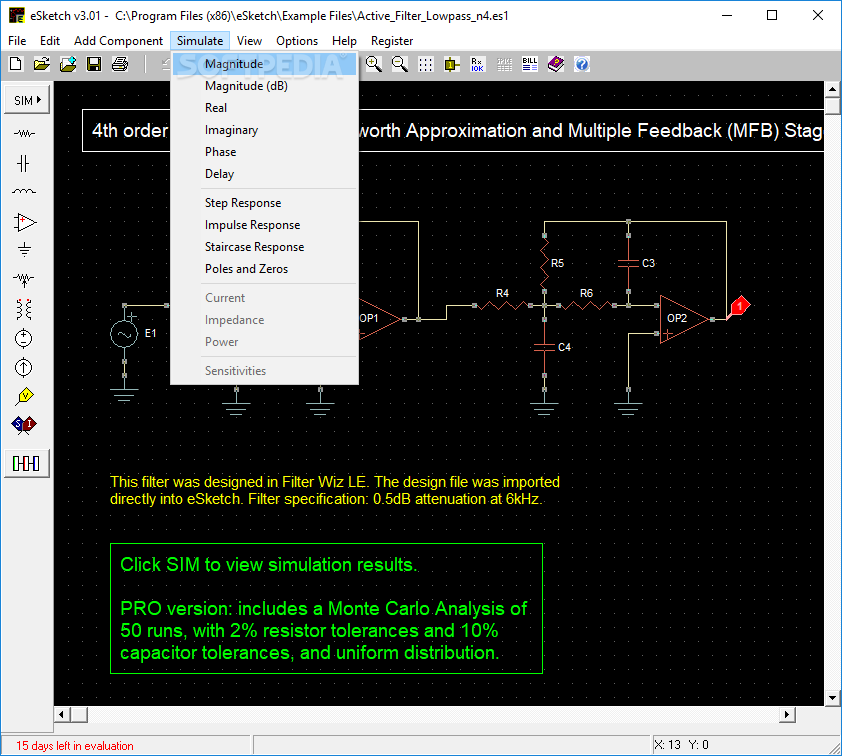Click the OP2 op-amp on the schematic
This screenshot has height=756, width=842.
[x=683, y=319]
